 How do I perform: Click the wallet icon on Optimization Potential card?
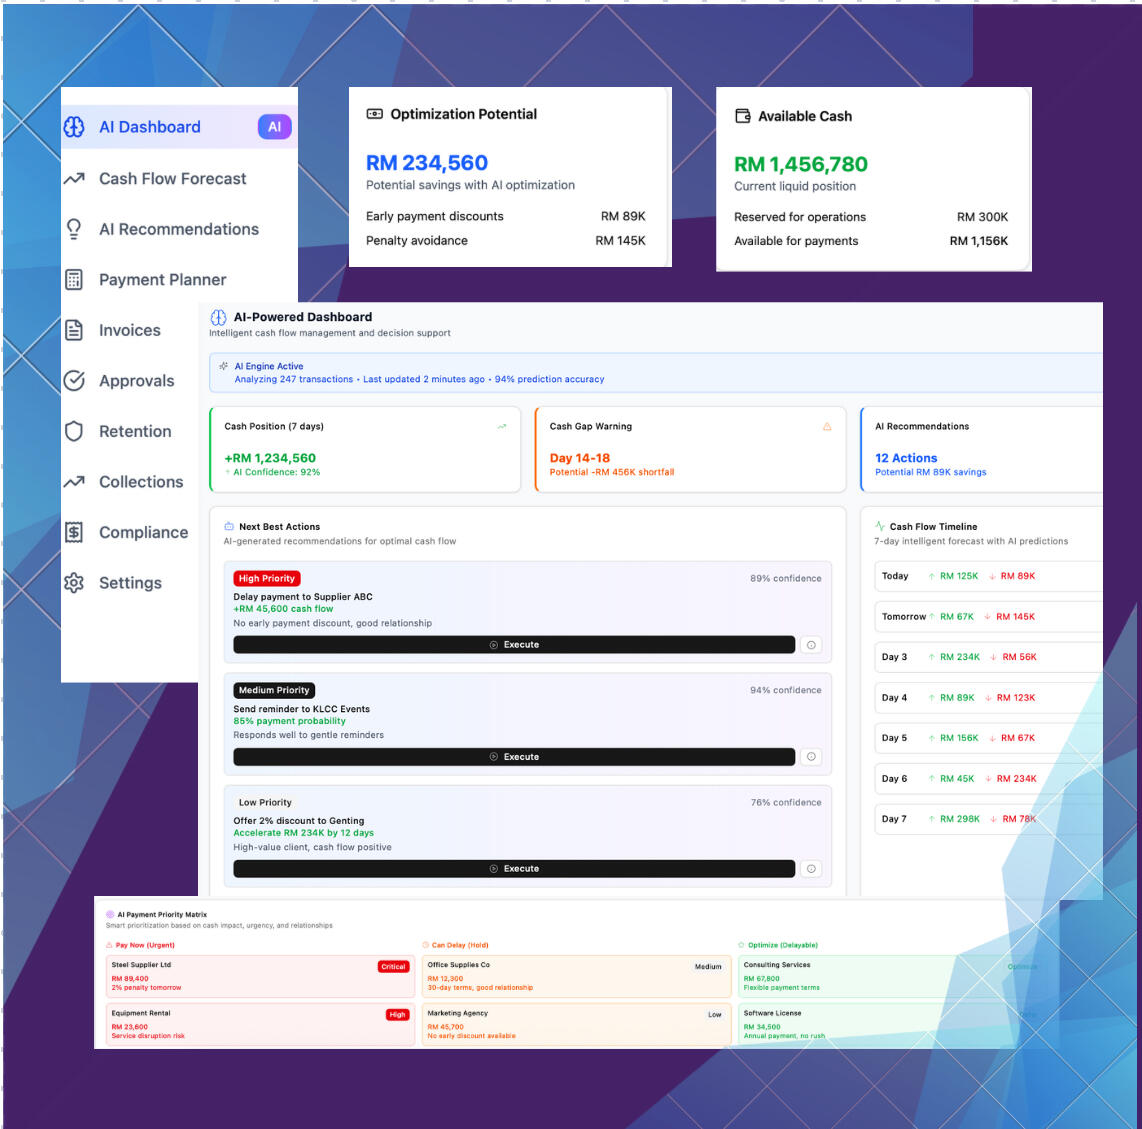(x=375, y=113)
